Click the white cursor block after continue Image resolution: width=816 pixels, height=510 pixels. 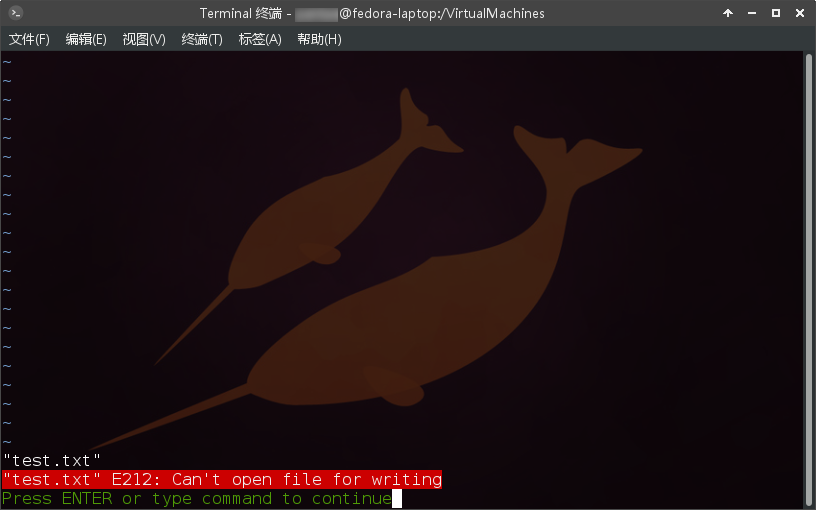[x=397, y=498]
